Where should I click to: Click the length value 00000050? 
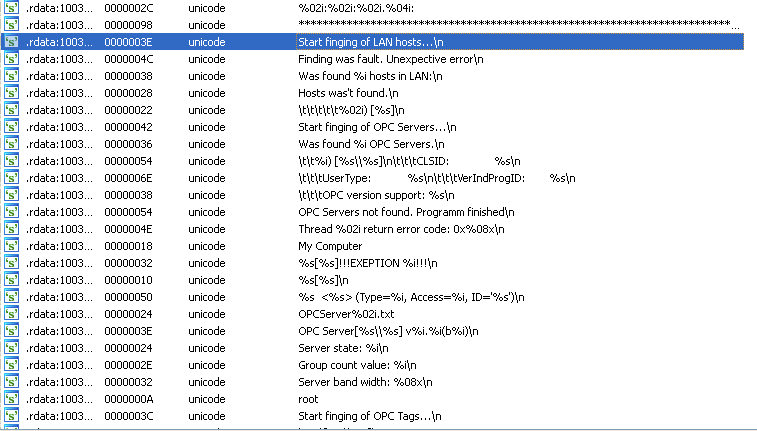click(x=128, y=297)
